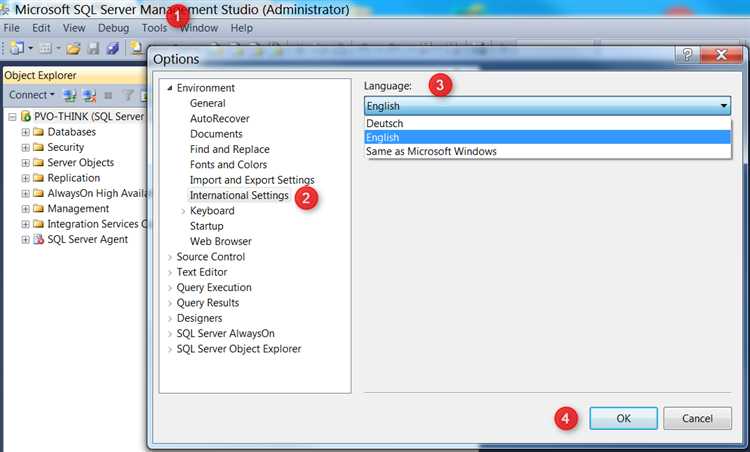The width and height of the screenshot is (750, 452).
Task: Click the Save All toolbar icon
Action: coord(112,48)
